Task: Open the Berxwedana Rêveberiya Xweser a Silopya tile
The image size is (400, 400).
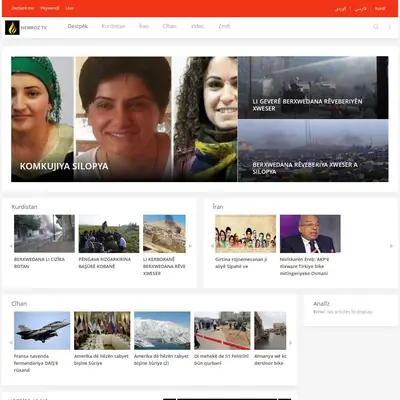Action: pyautogui.click(x=313, y=151)
